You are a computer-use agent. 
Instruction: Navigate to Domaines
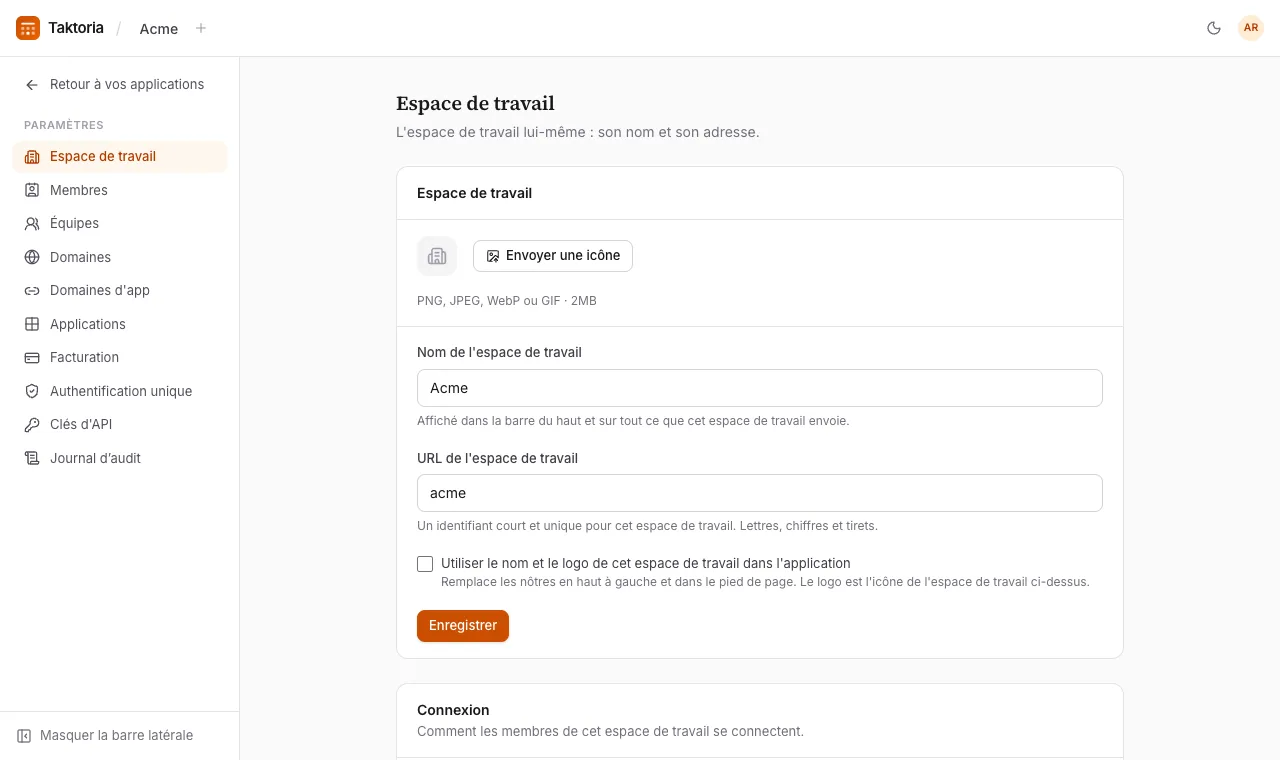tap(120, 257)
